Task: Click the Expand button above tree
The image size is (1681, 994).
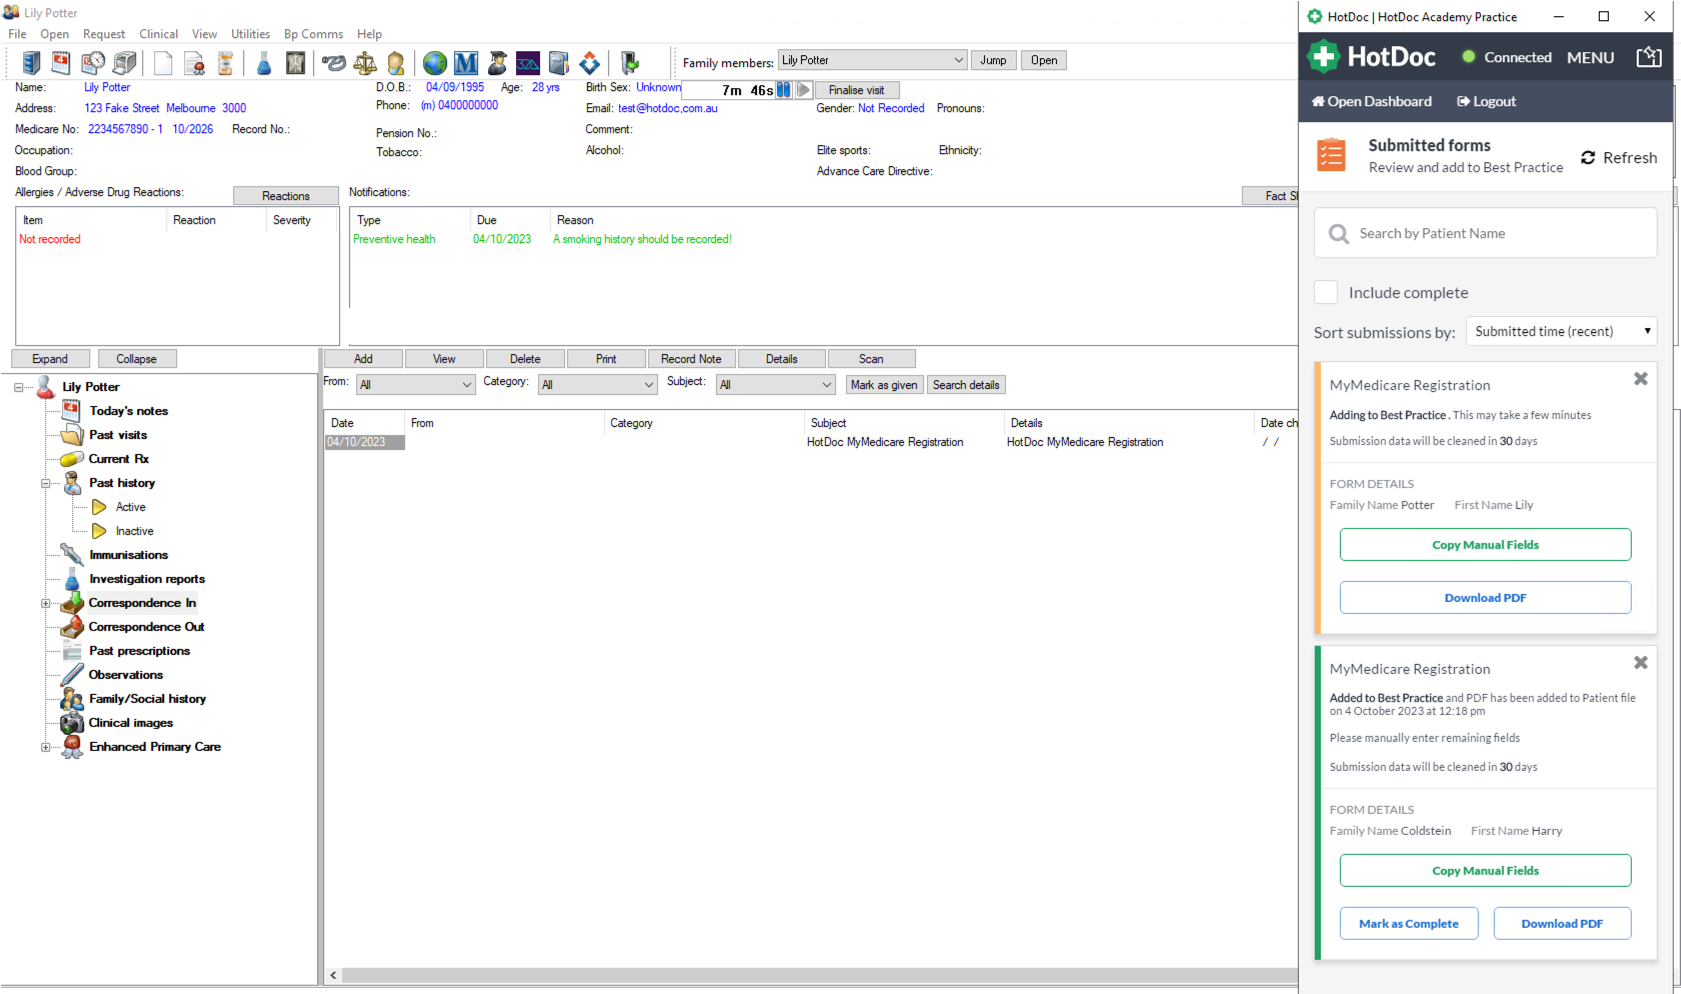Action: pyautogui.click(x=50, y=359)
